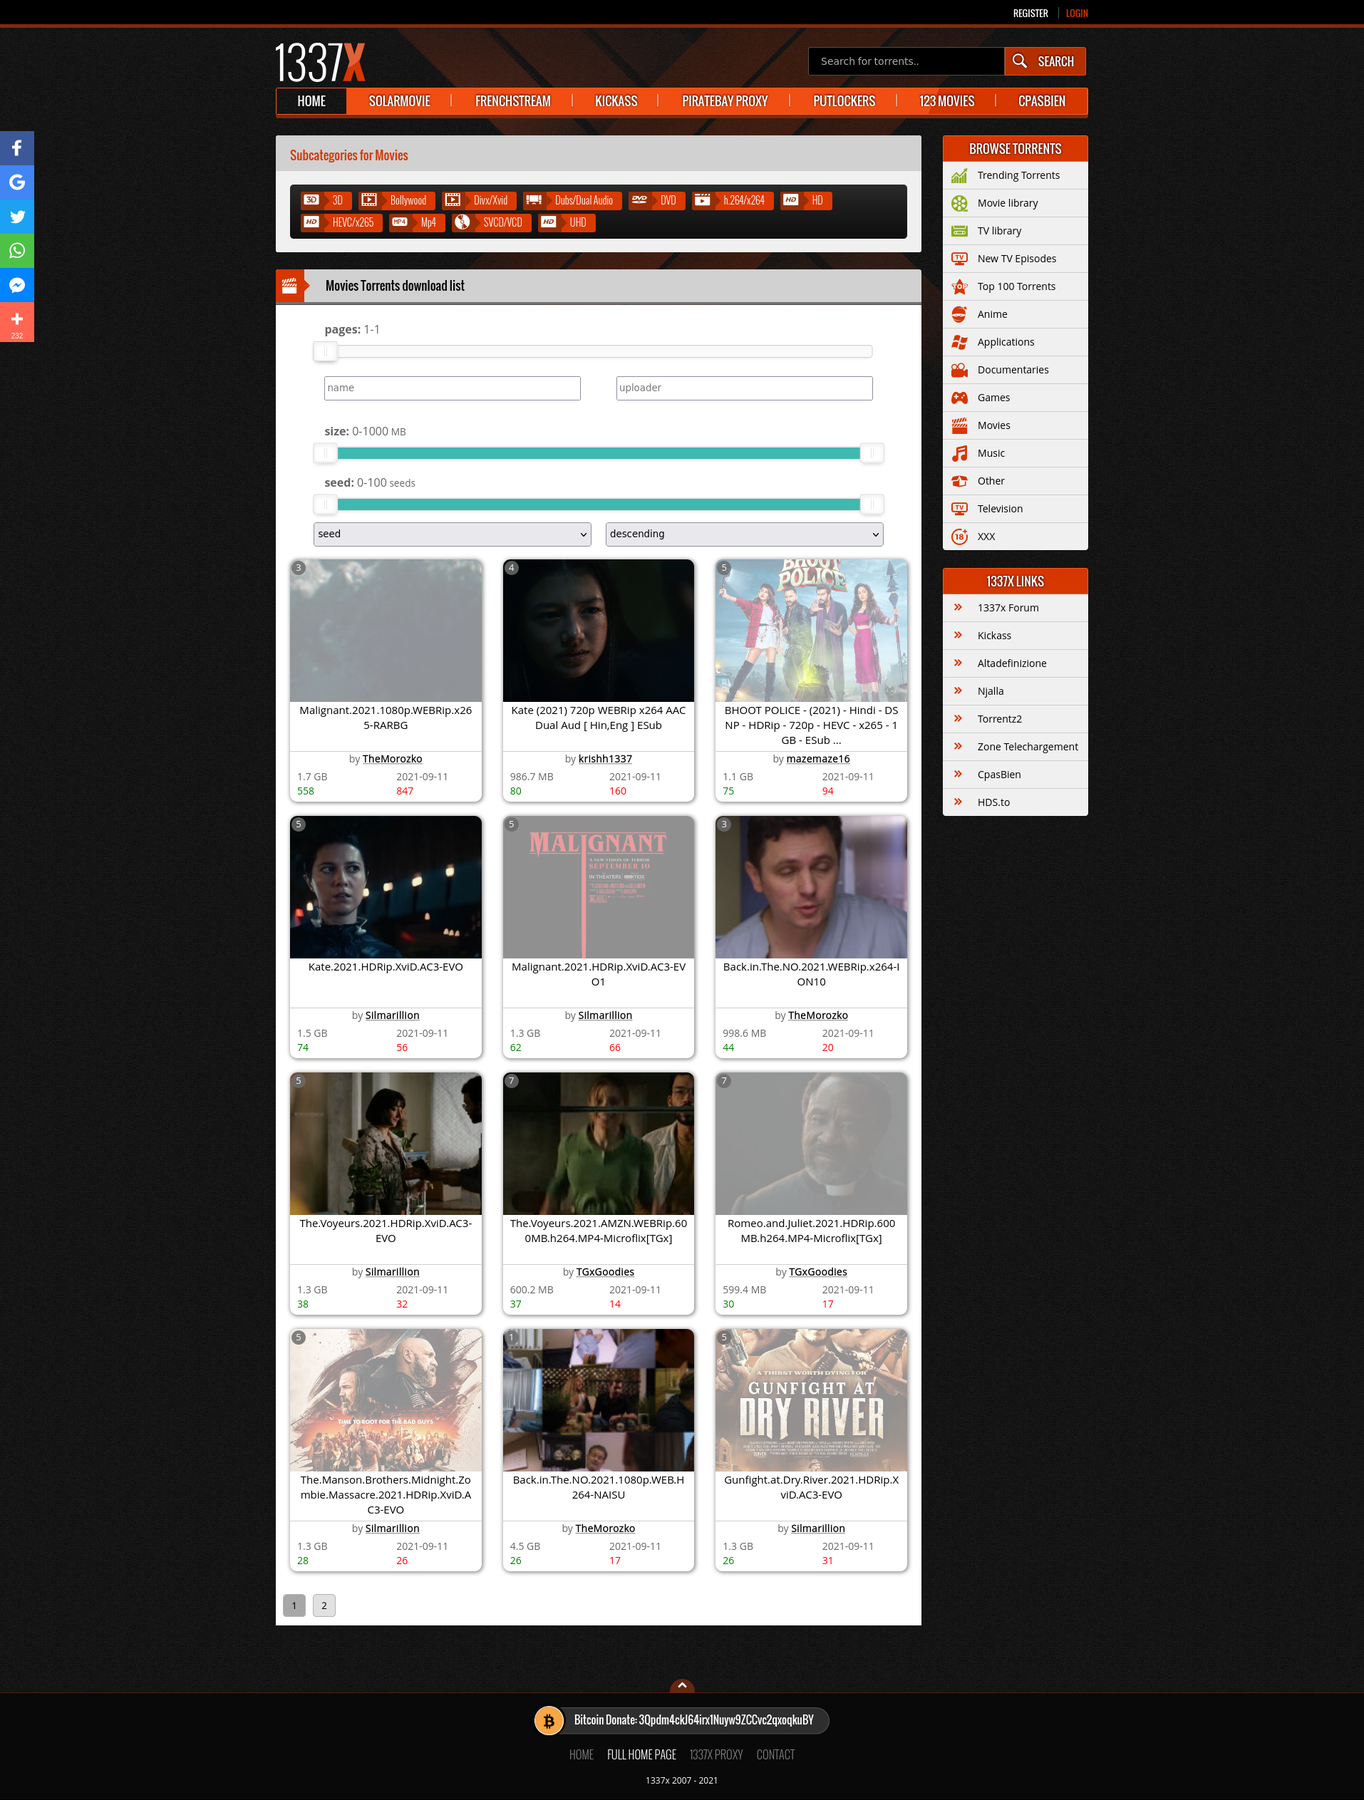Click the 1337X PROXY footer link
This screenshot has height=1800, width=1364.
click(716, 1755)
